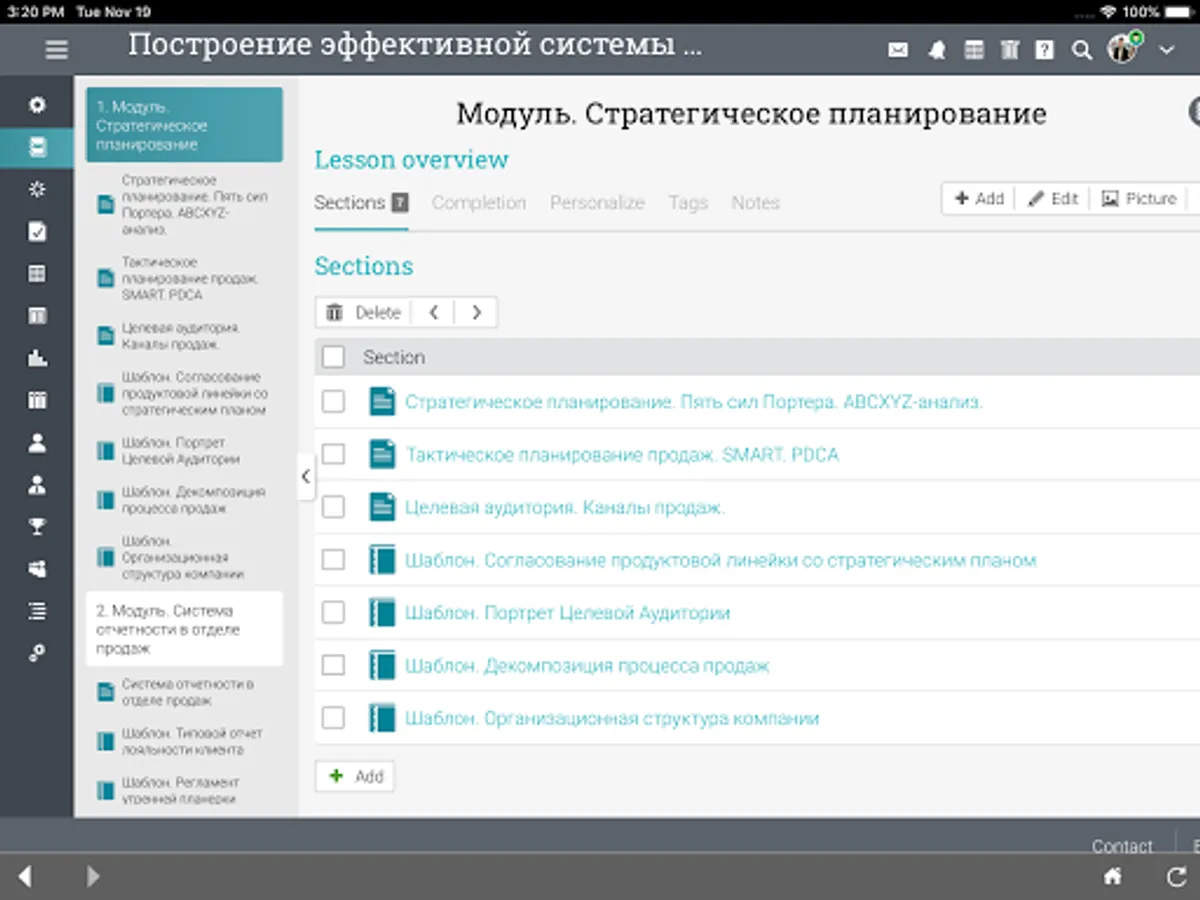
Task: Select the highlighted lessons sidebar icon
Action: point(37,147)
